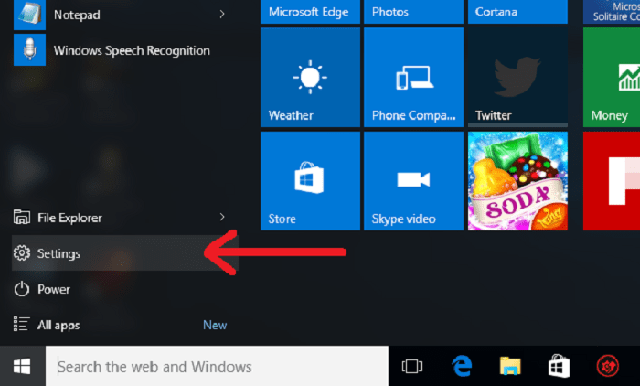The image size is (640, 386).
Task: Open the Store tile
Action: click(x=310, y=181)
